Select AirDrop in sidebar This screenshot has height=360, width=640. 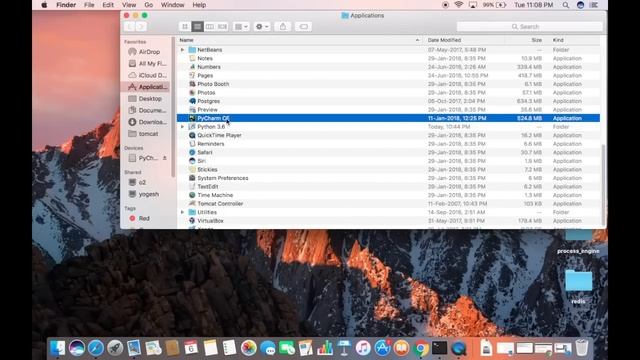[145, 52]
